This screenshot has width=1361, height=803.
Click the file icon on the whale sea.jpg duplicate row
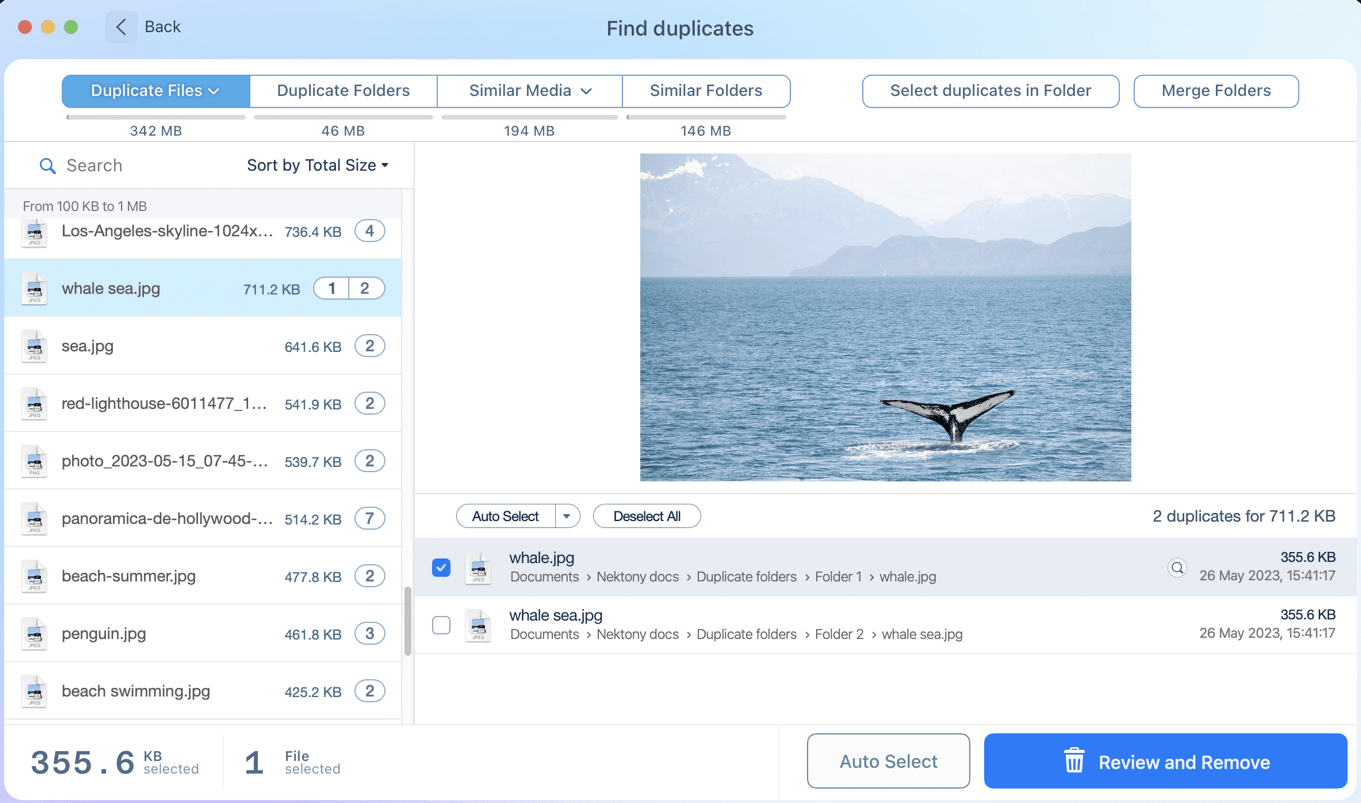[478, 625]
